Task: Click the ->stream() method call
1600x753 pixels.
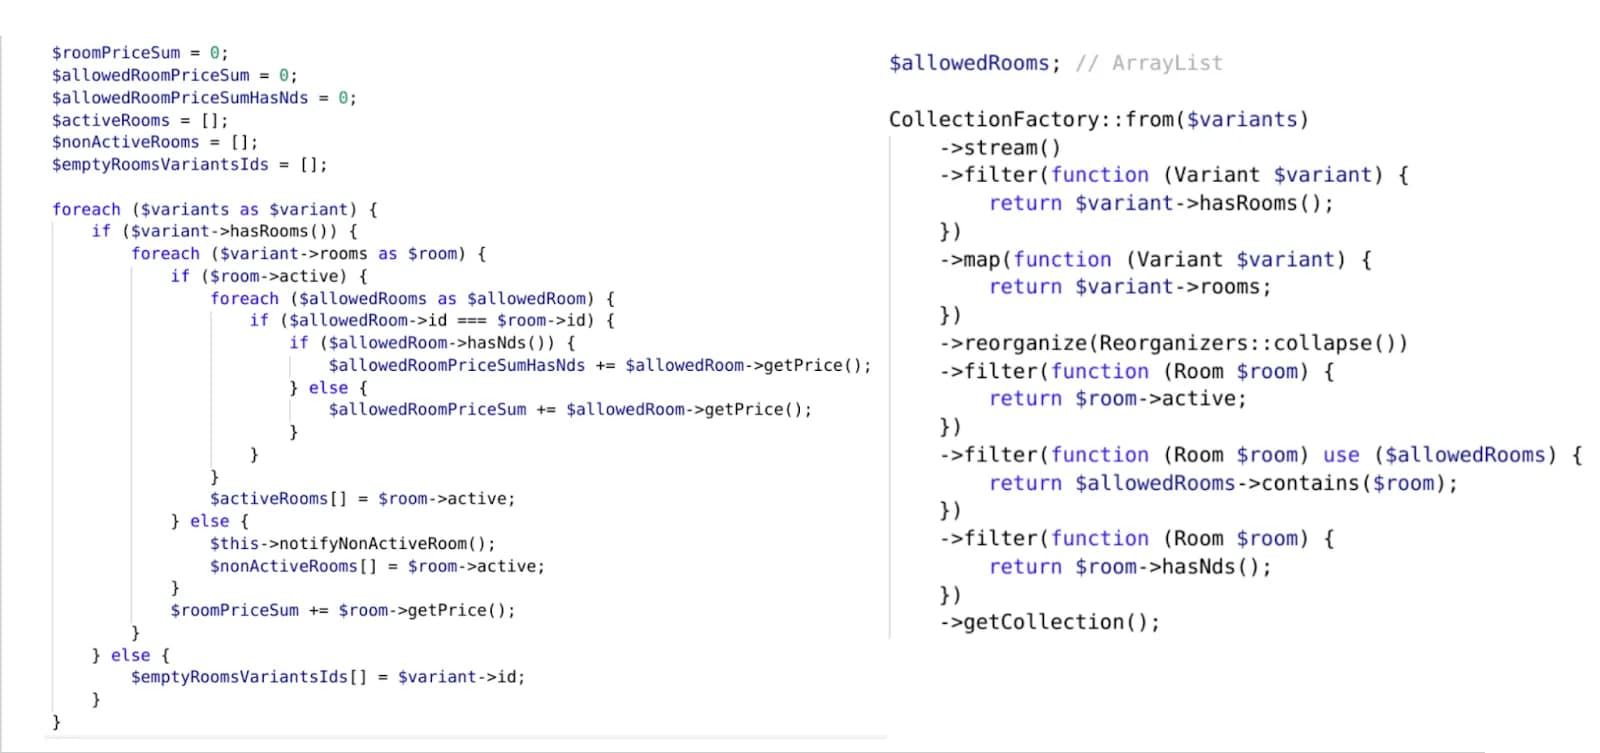Action: (1000, 147)
